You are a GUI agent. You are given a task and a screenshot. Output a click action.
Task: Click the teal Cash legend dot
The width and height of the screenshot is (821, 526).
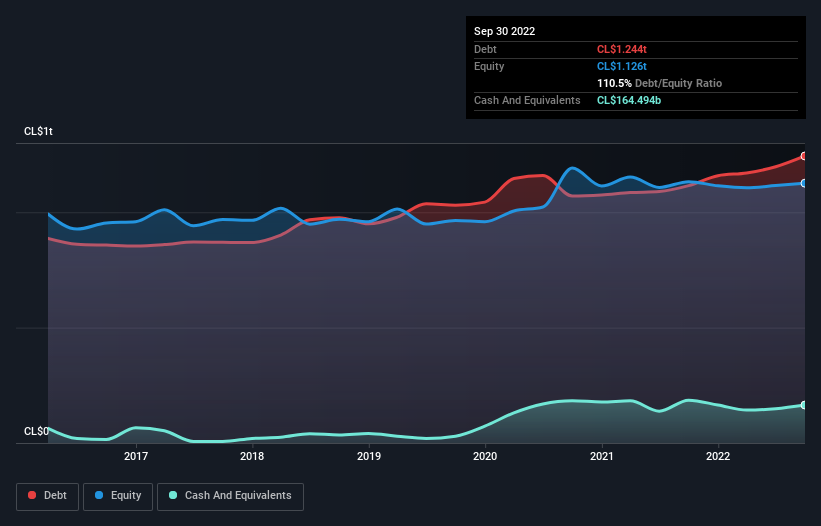173,495
